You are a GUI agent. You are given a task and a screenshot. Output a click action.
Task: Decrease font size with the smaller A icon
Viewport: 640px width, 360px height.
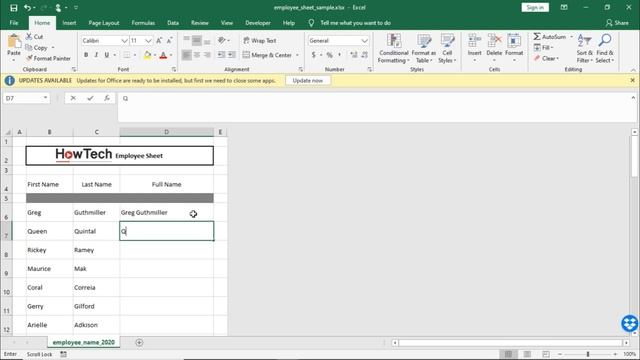tap(170, 40)
